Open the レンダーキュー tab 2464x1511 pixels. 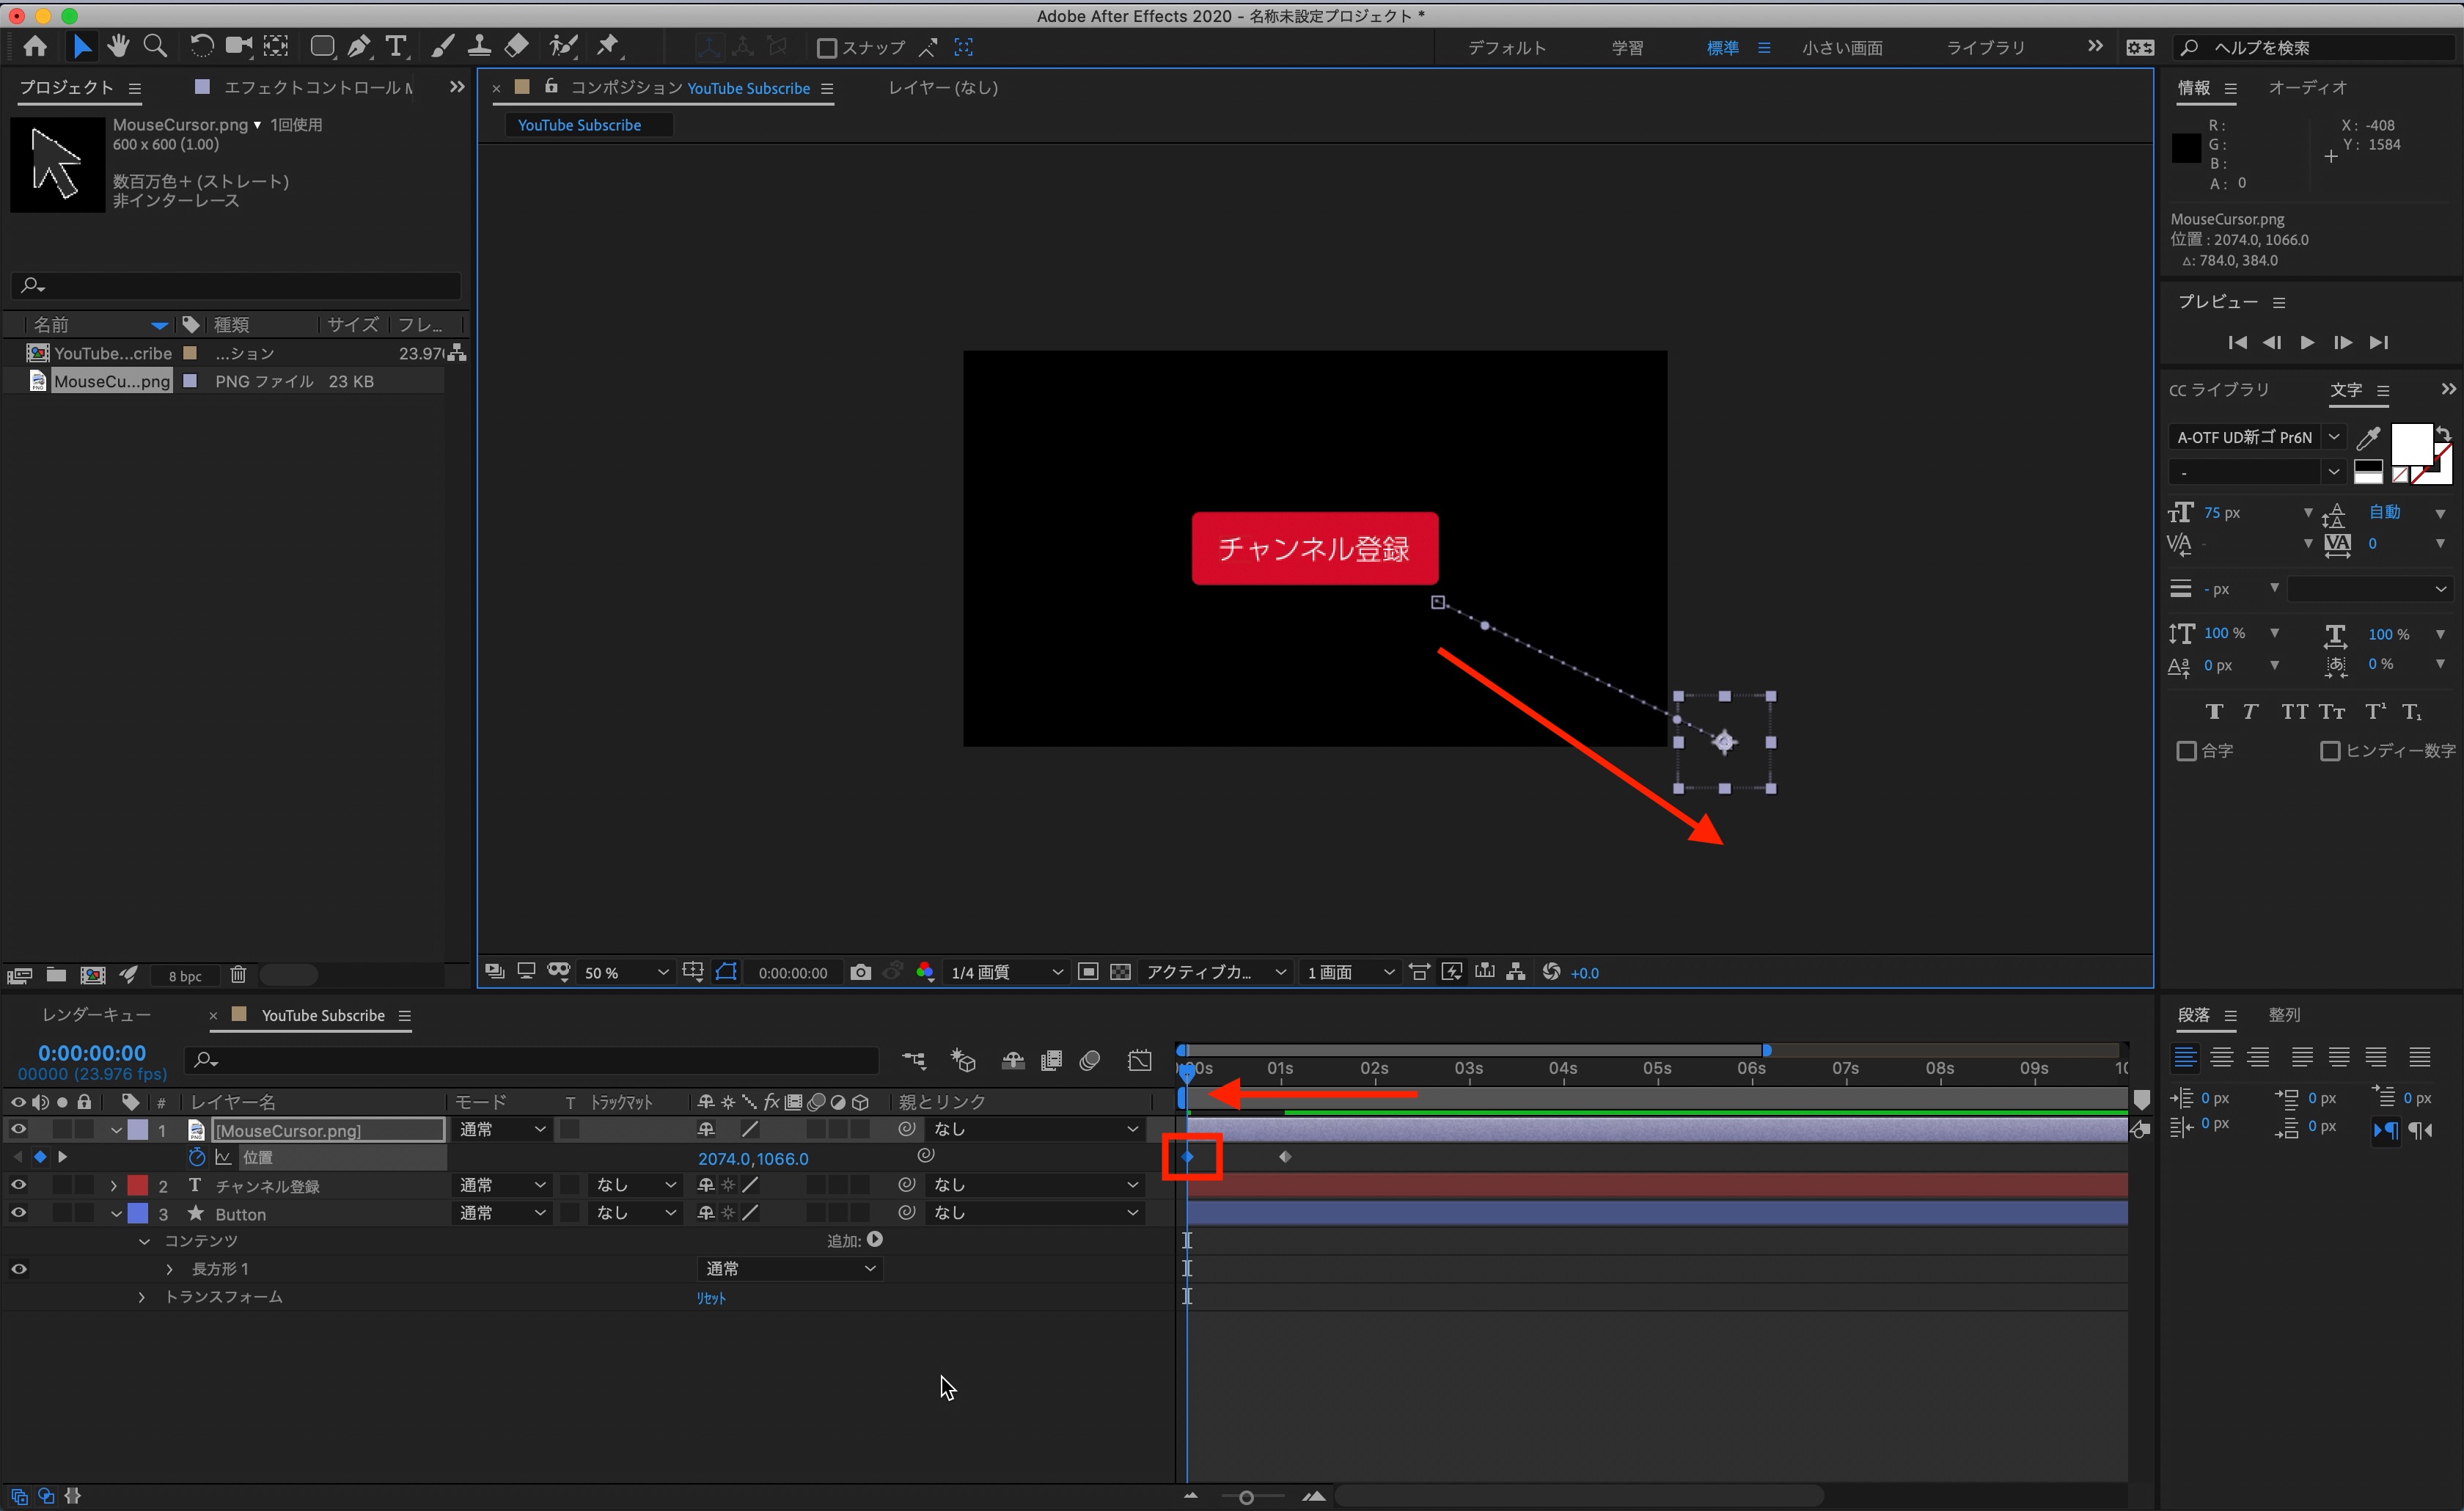click(x=97, y=1015)
